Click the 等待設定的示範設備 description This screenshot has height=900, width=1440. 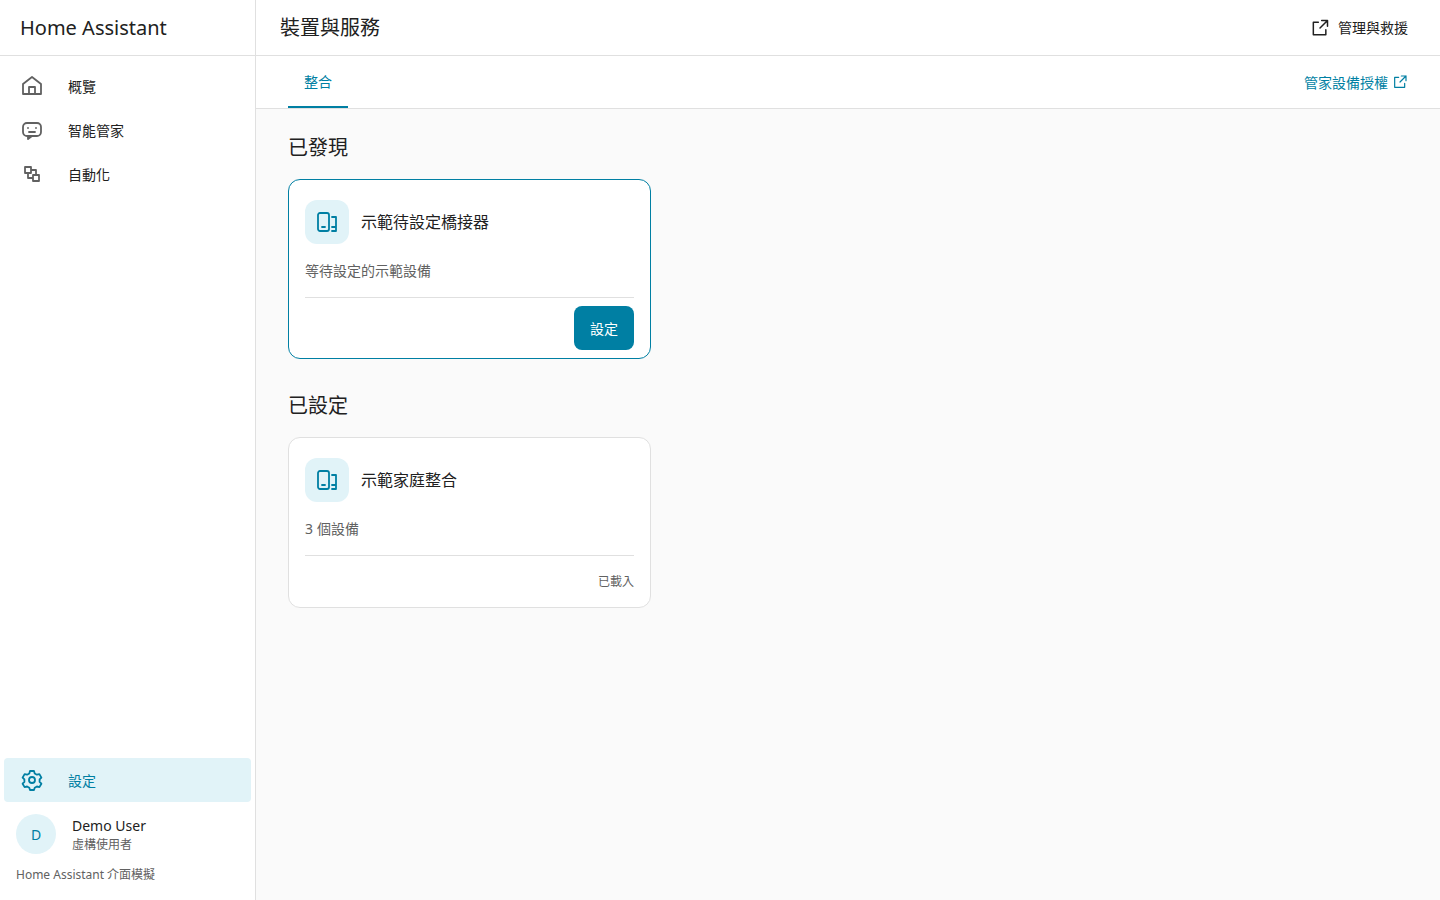point(368,271)
